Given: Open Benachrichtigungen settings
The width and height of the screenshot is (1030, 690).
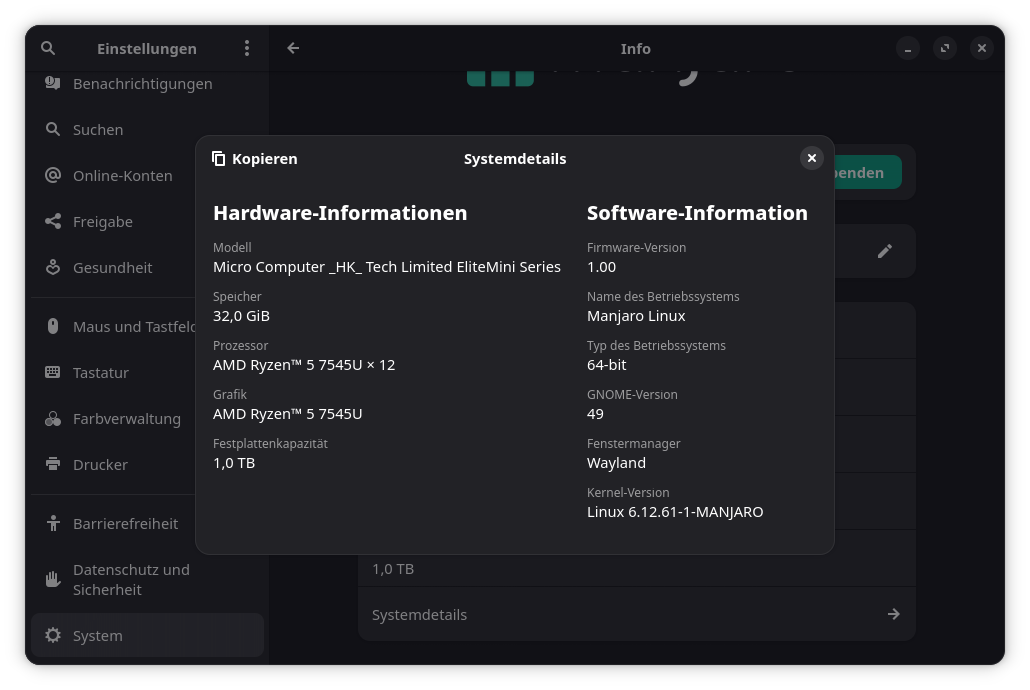Looking at the screenshot, I should [x=142, y=84].
